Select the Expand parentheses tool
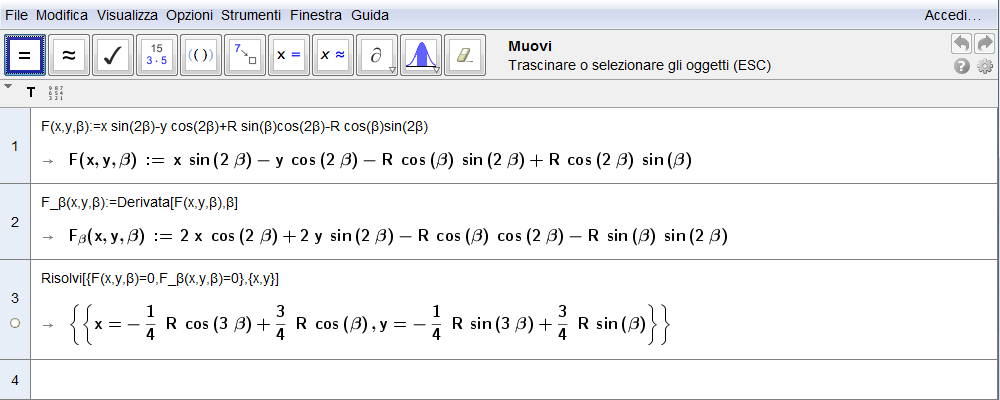Viewport: 1000px width, 400px height. (x=201, y=56)
